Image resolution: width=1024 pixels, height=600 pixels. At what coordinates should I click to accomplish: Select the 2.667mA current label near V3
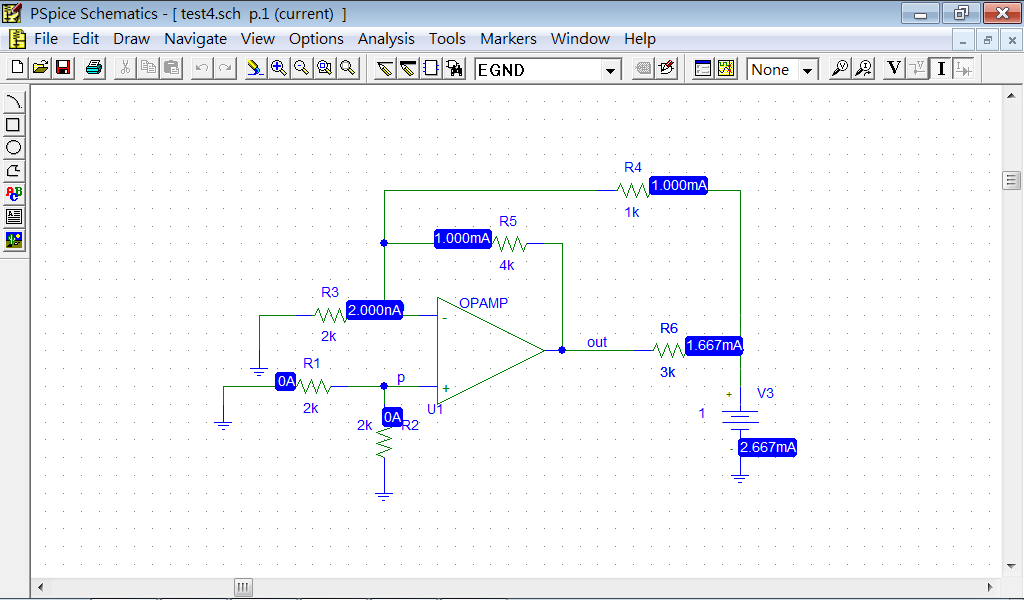tap(767, 447)
